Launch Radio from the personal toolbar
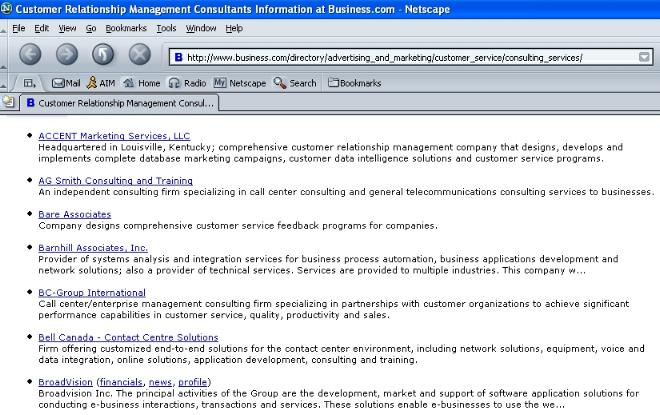The width and height of the screenshot is (660, 415). click(x=187, y=83)
